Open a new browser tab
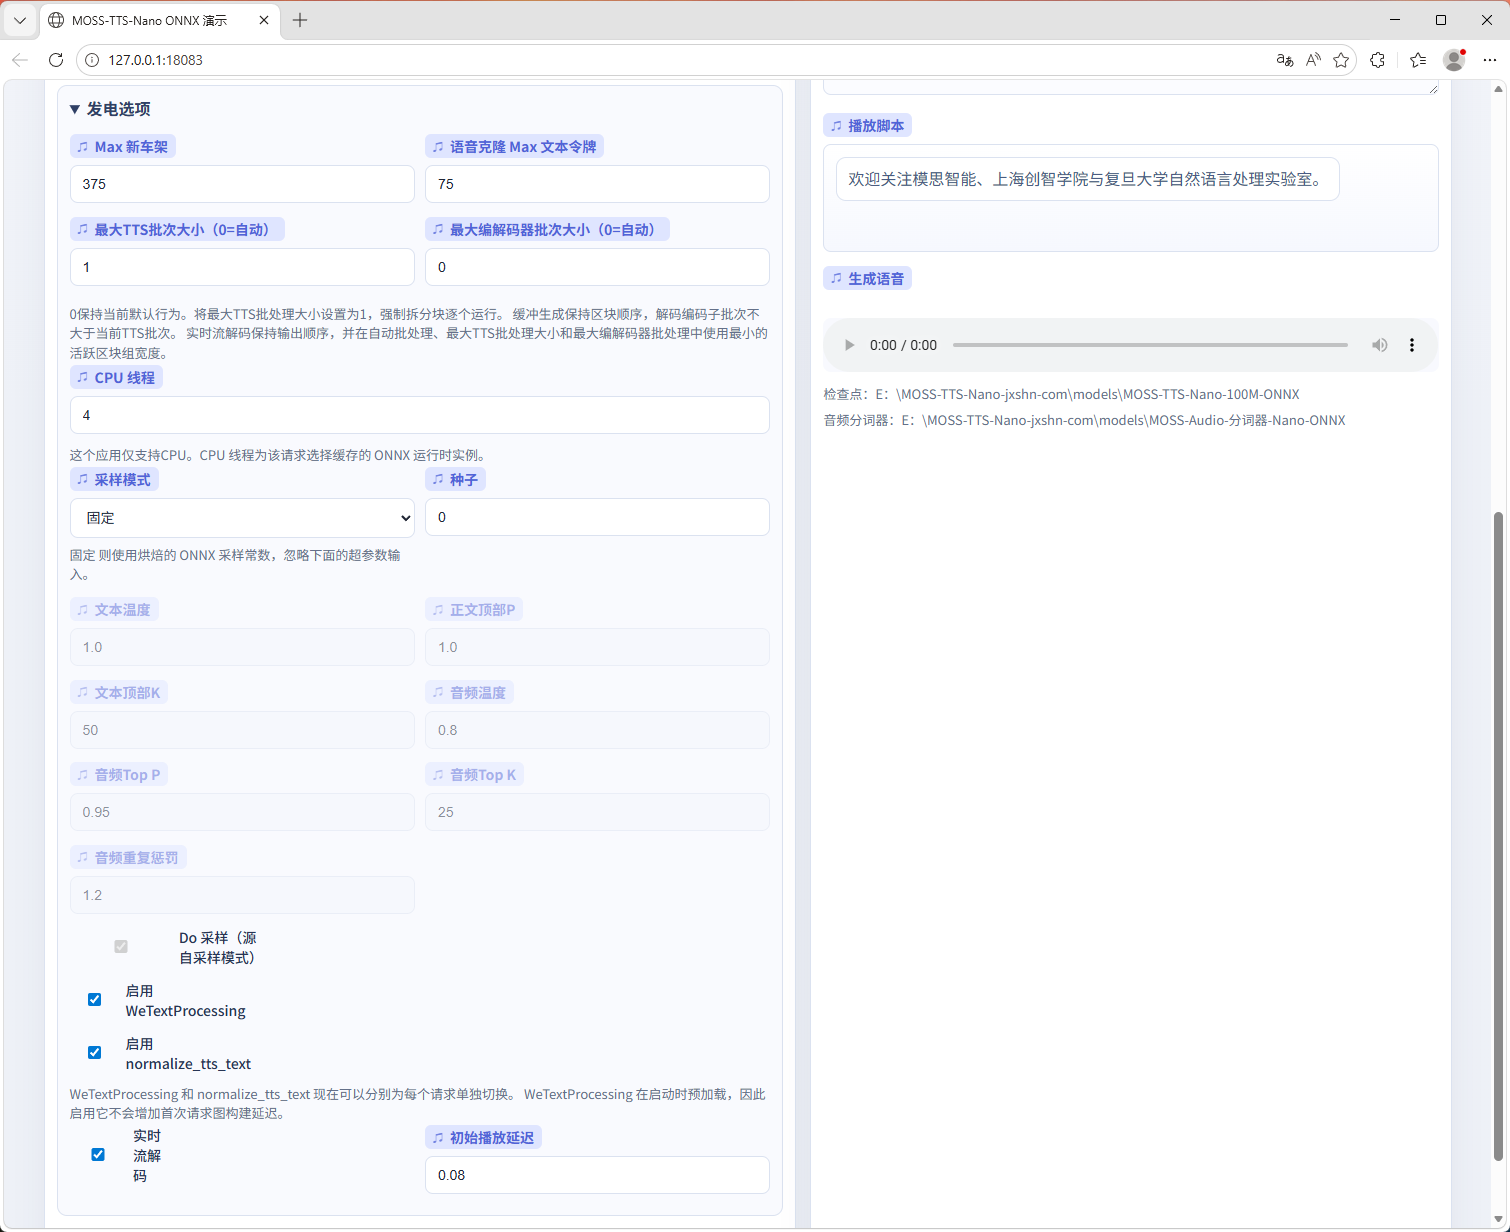Viewport: 1510px width, 1232px height. [300, 20]
